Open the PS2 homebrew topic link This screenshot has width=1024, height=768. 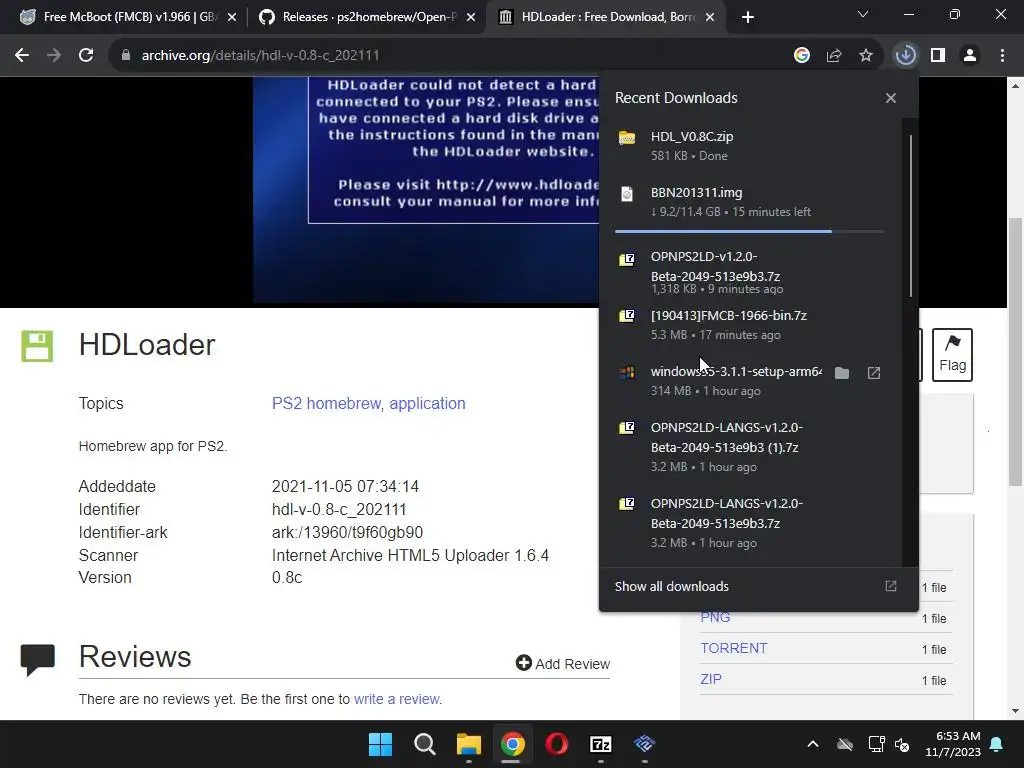tap(327, 404)
